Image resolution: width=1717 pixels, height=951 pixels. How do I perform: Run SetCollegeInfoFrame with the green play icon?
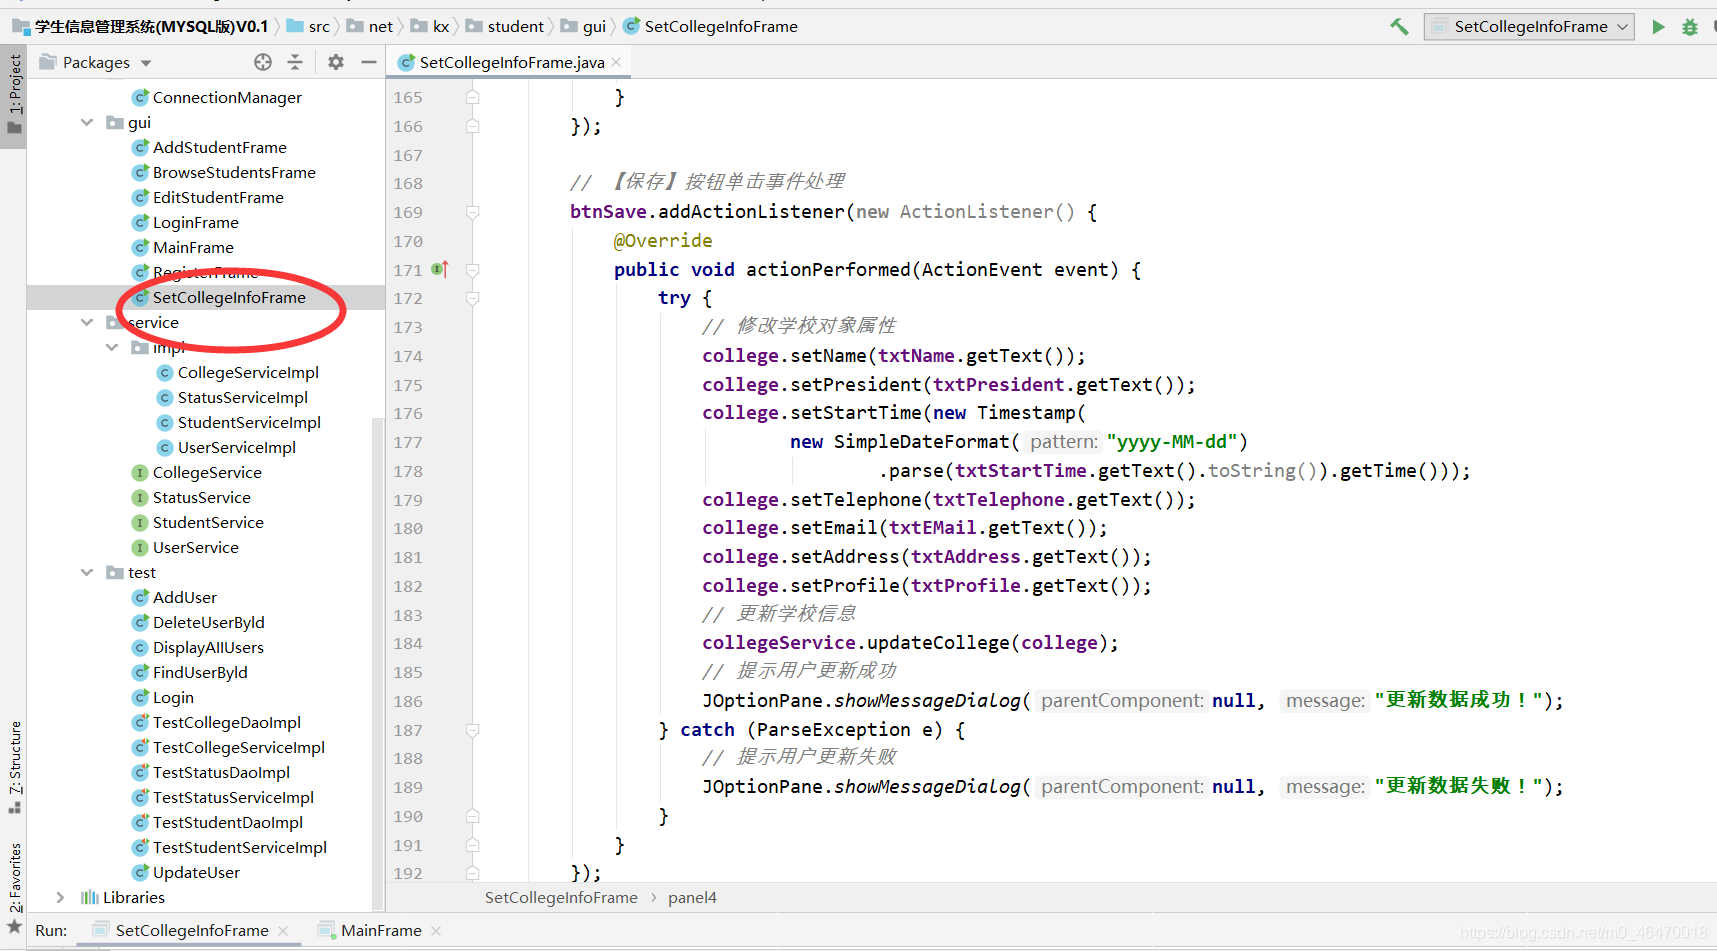[x=1658, y=27]
